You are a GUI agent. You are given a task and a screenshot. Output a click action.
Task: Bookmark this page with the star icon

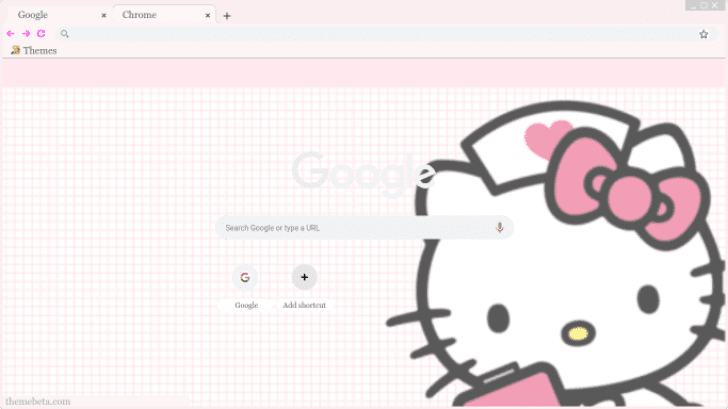coord(703,34)
